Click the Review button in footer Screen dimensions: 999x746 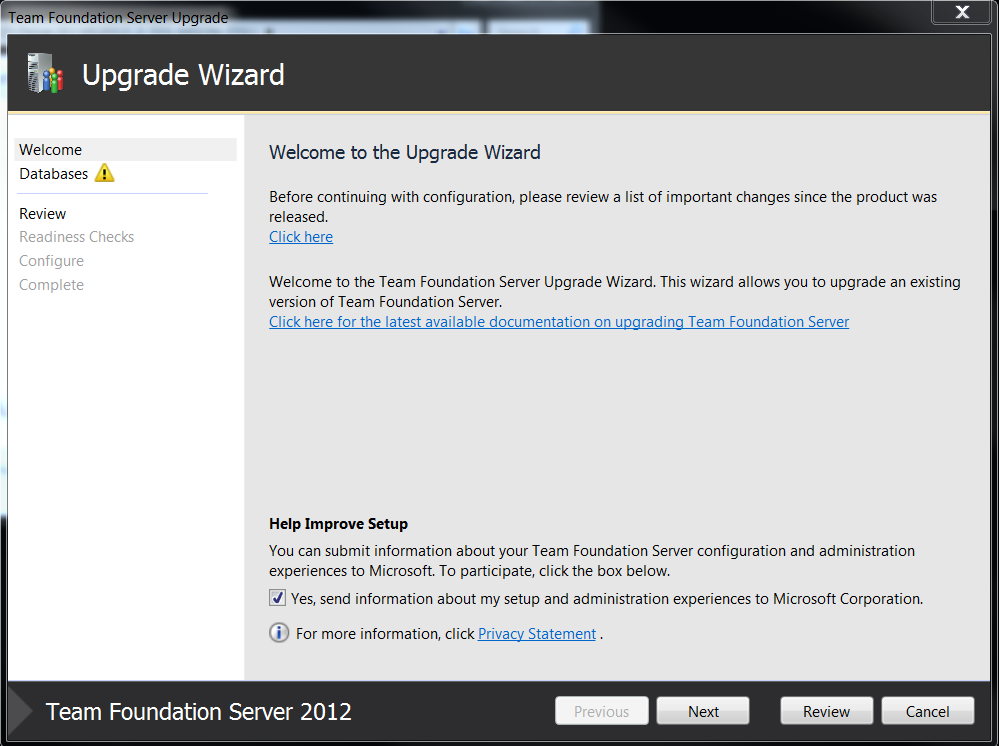click(826, 711)
